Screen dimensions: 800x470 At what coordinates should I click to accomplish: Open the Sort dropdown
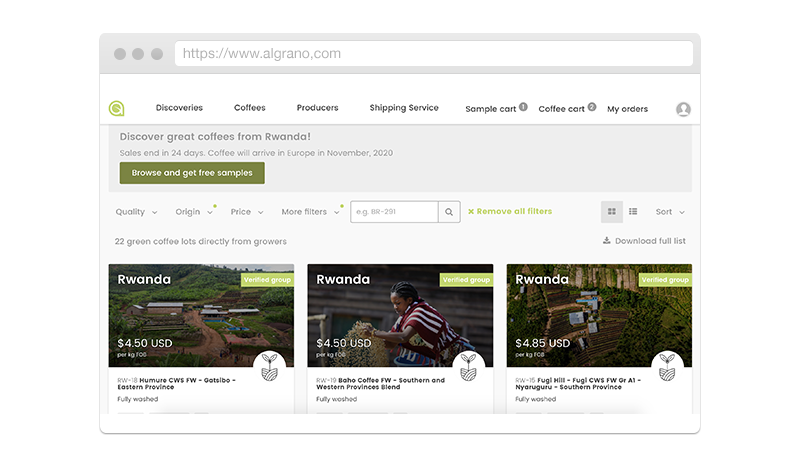(x=670, y=212)
